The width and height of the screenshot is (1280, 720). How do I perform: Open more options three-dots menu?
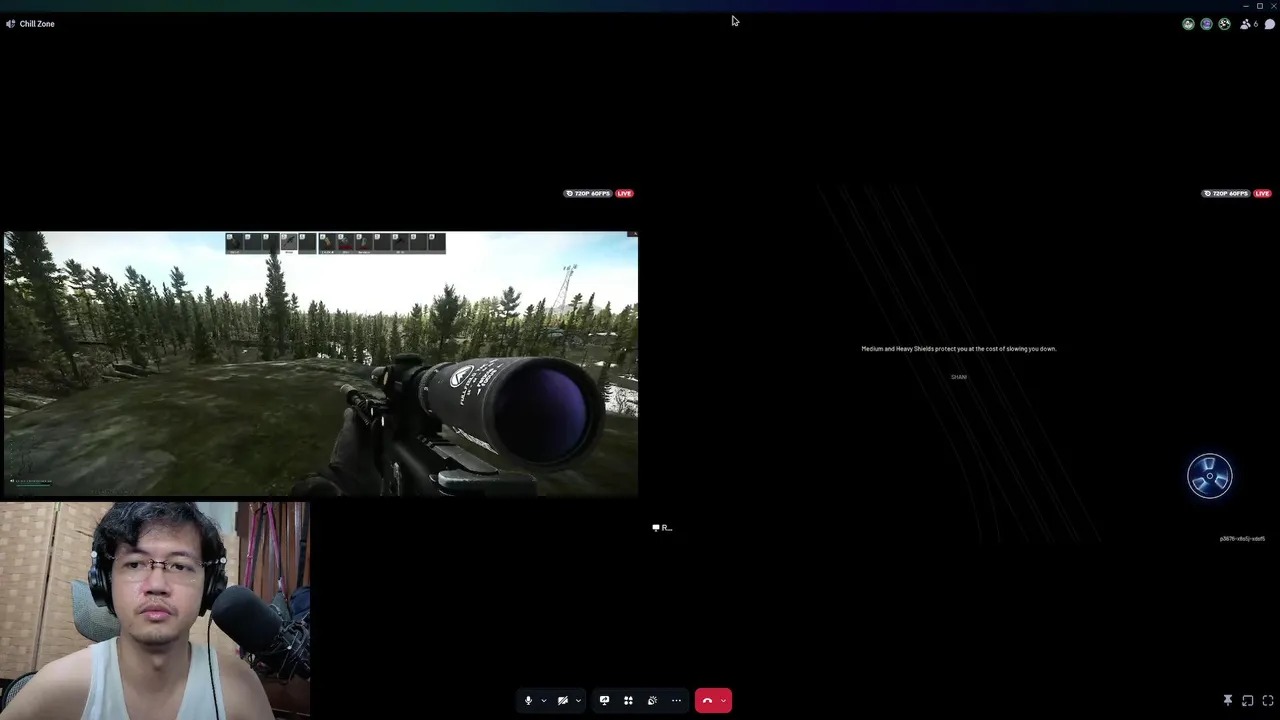click(676, 701)
